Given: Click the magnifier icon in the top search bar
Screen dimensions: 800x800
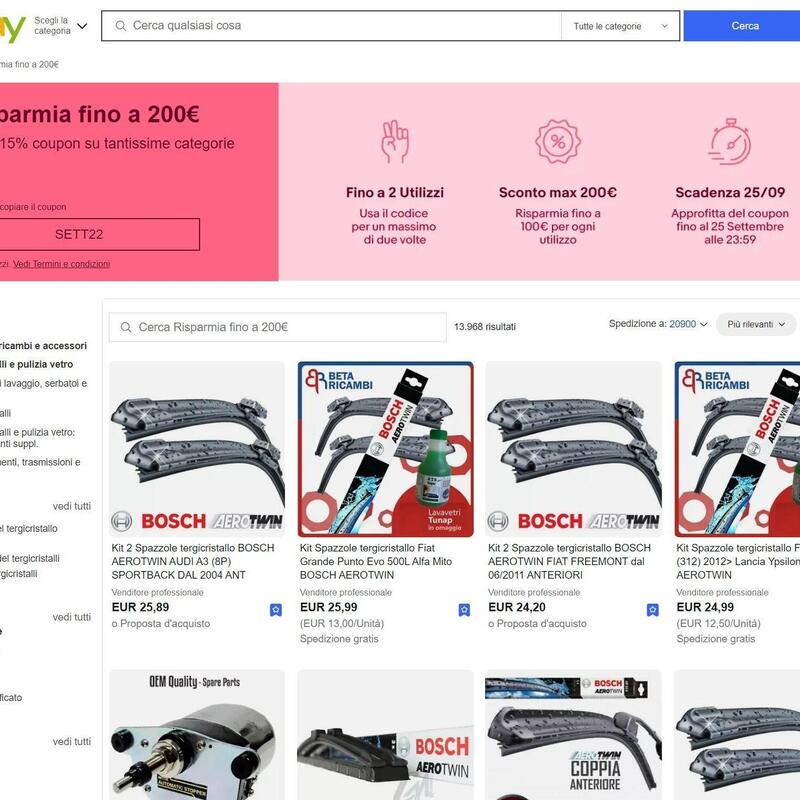Looking at the screenshot, I should tap(120, 26).
